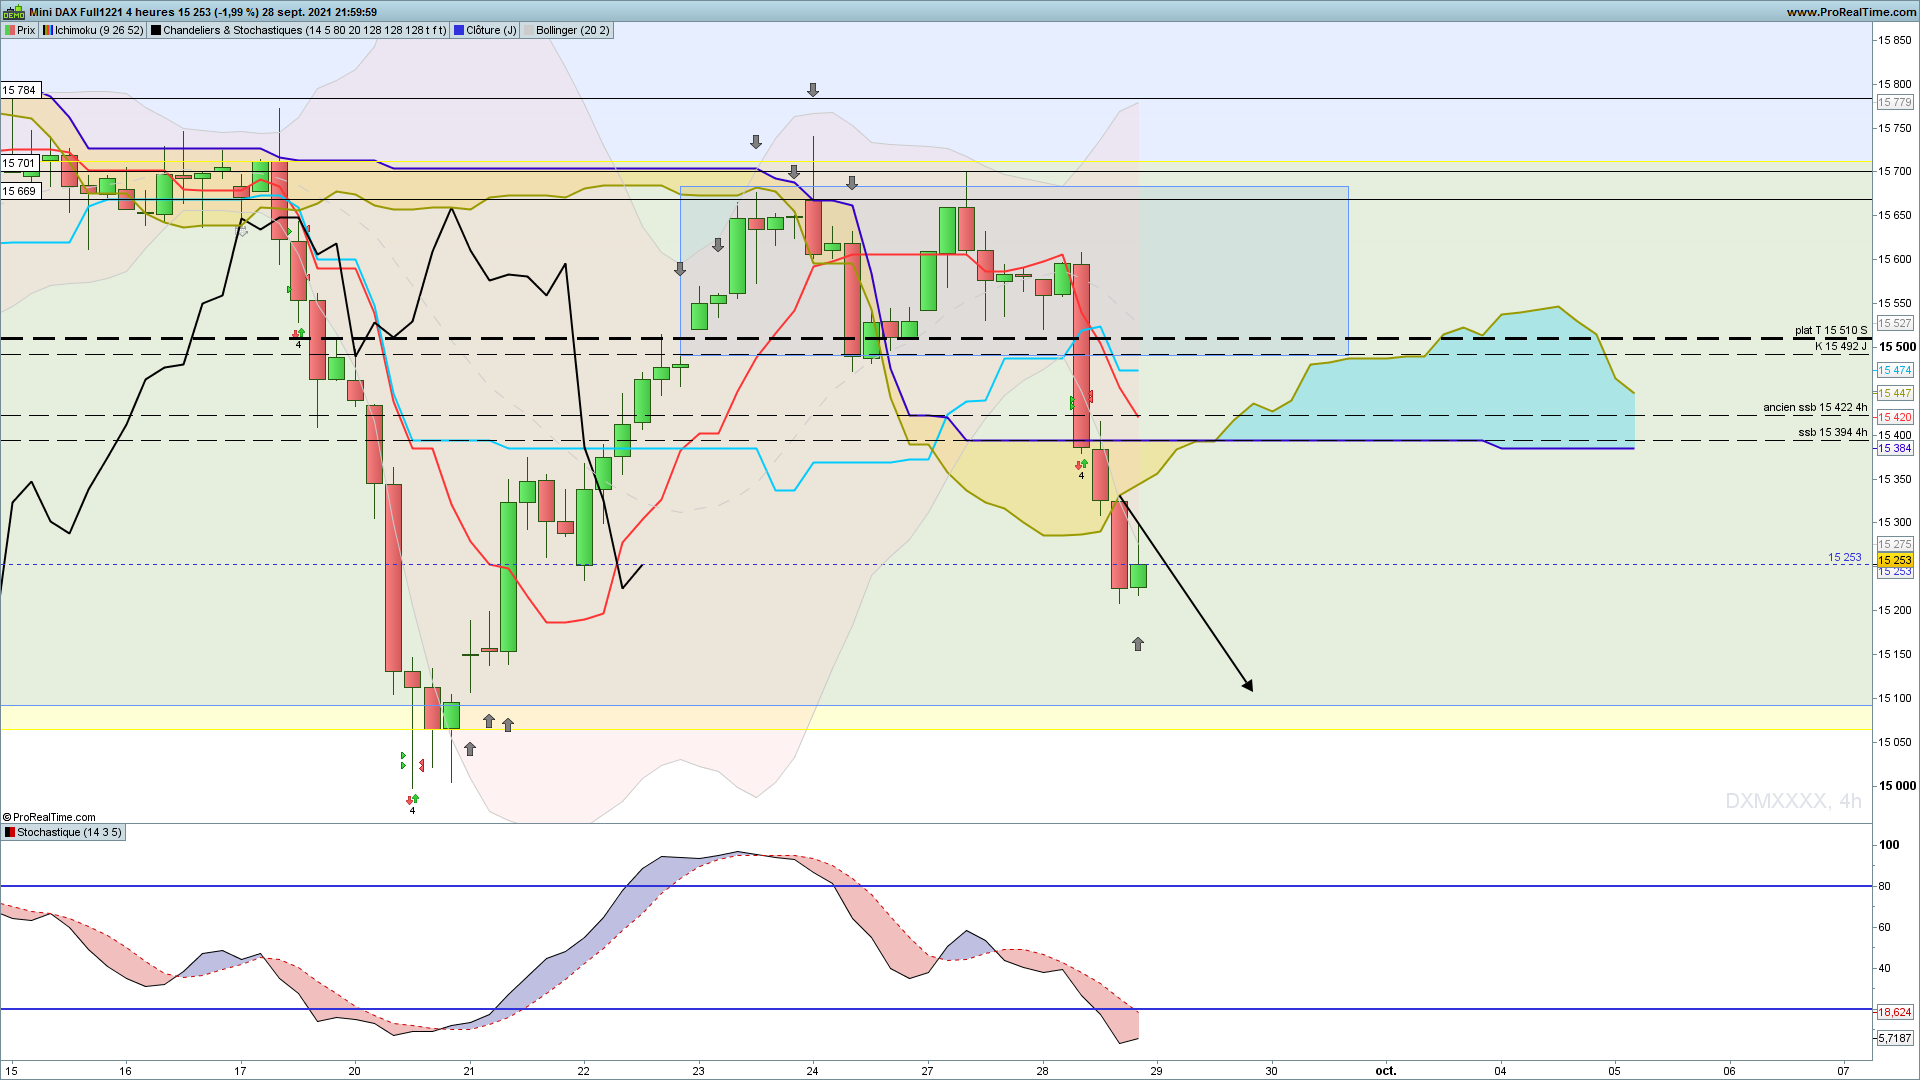Click the date 20 on time axis
The image size is (1920, 1080).
tap(354, 1071)
